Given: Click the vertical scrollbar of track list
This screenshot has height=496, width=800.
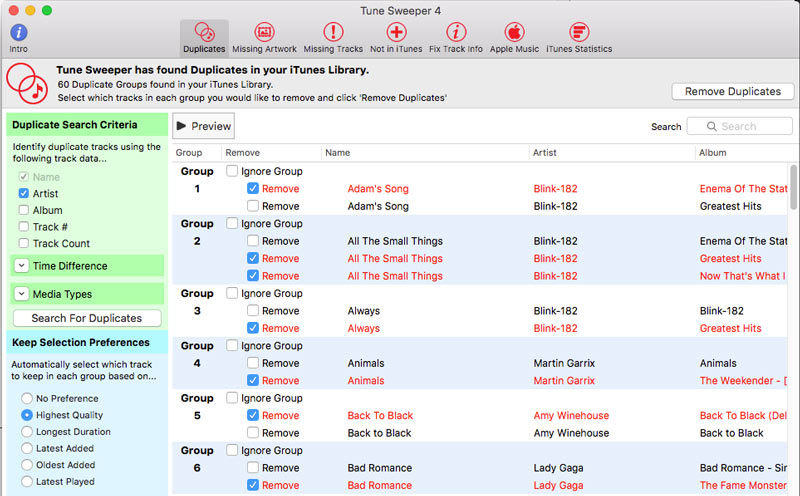Looking at the screenshot, I should (793, 187).
